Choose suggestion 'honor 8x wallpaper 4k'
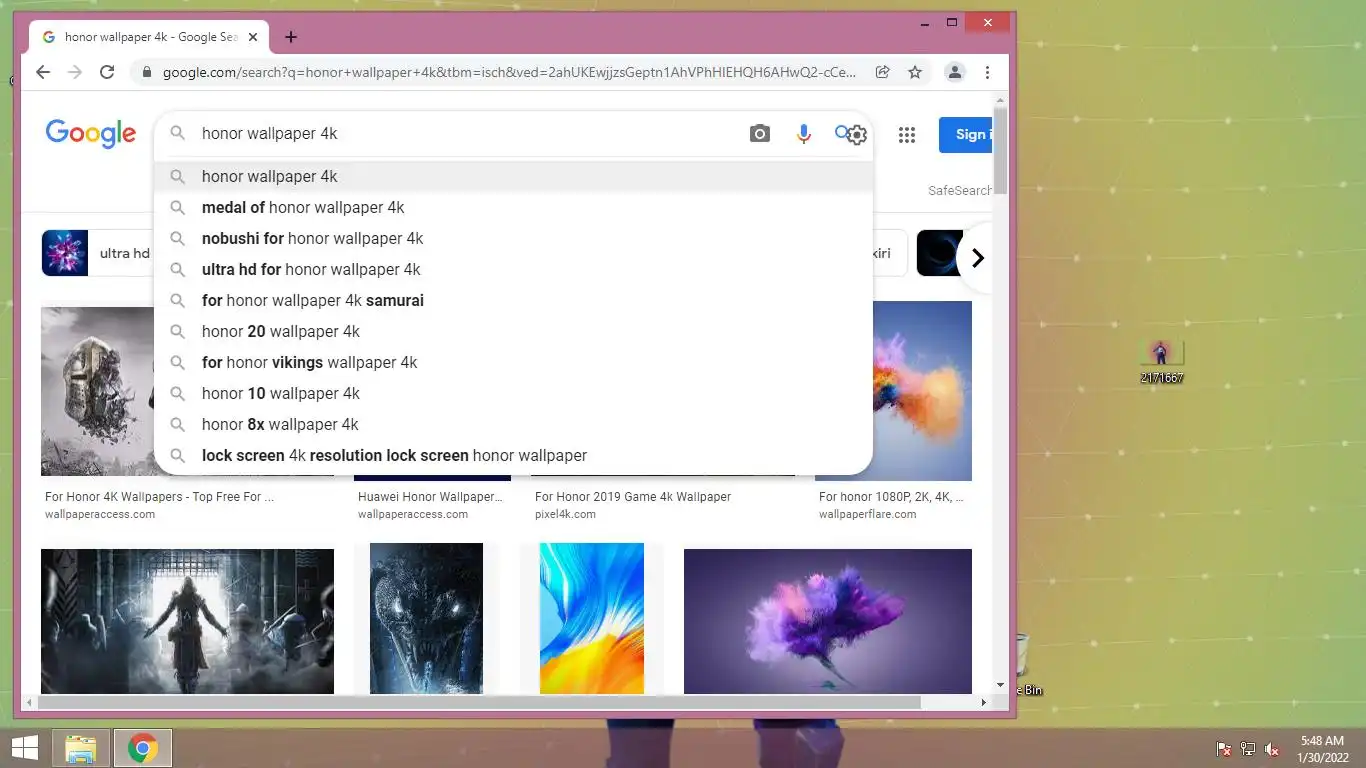This screenshot has width=1366, height=768. pyautogui.click(x=513, y=424)
